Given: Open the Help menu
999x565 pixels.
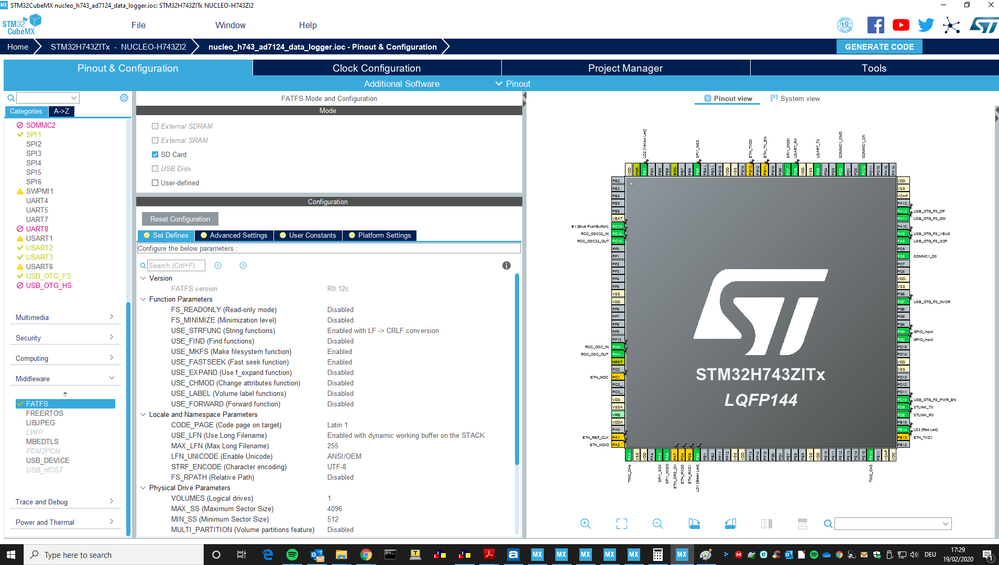Looking at the screenshot, I should click(x=308, y=25).
